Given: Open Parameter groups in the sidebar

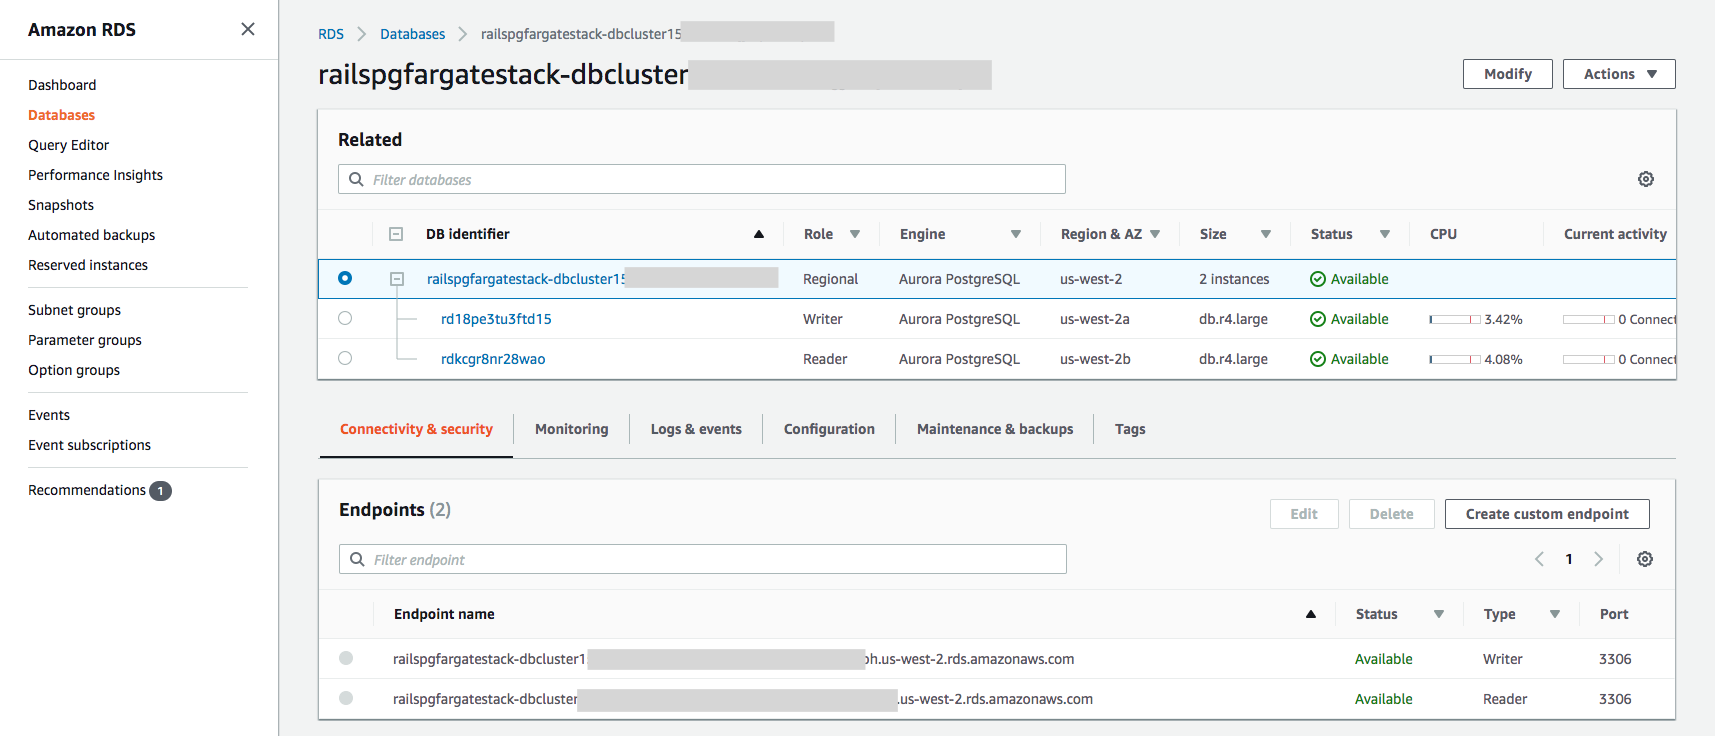Looking at the screenshot, I should (85, 340).
